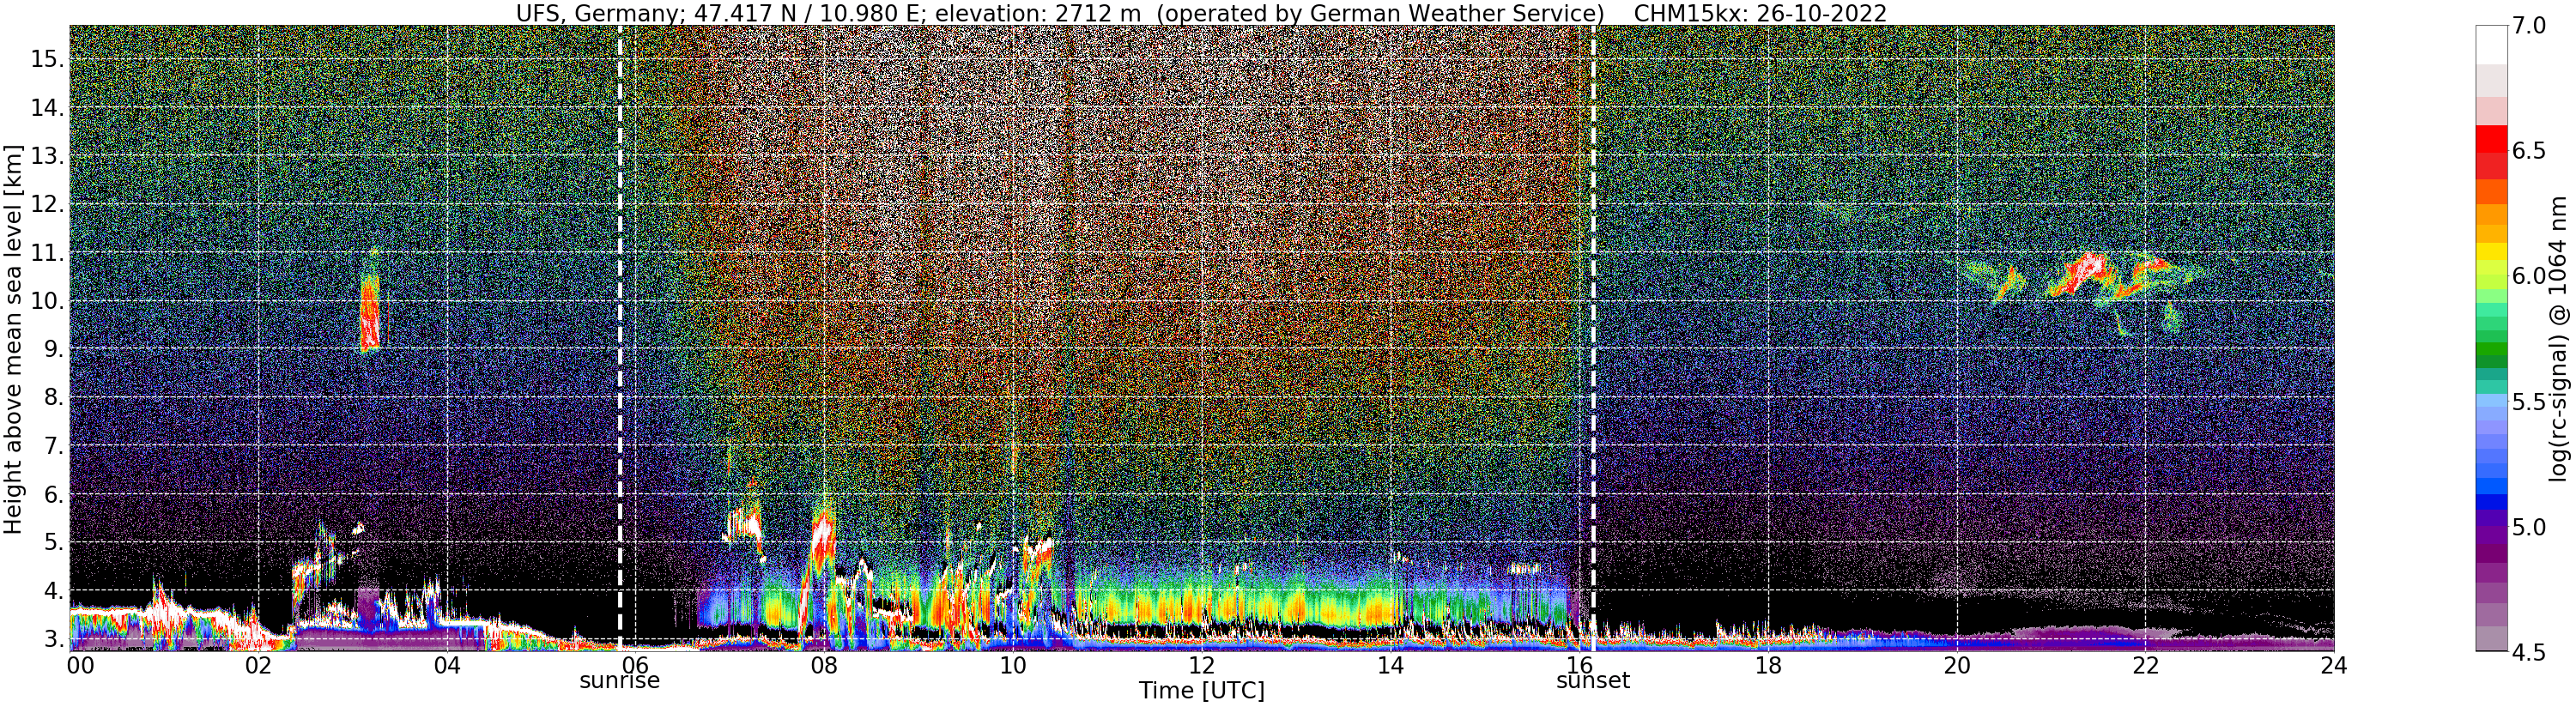Click x-axis tick label "04"
This screenshot has height=707, width=2576.
pos(447,665)
